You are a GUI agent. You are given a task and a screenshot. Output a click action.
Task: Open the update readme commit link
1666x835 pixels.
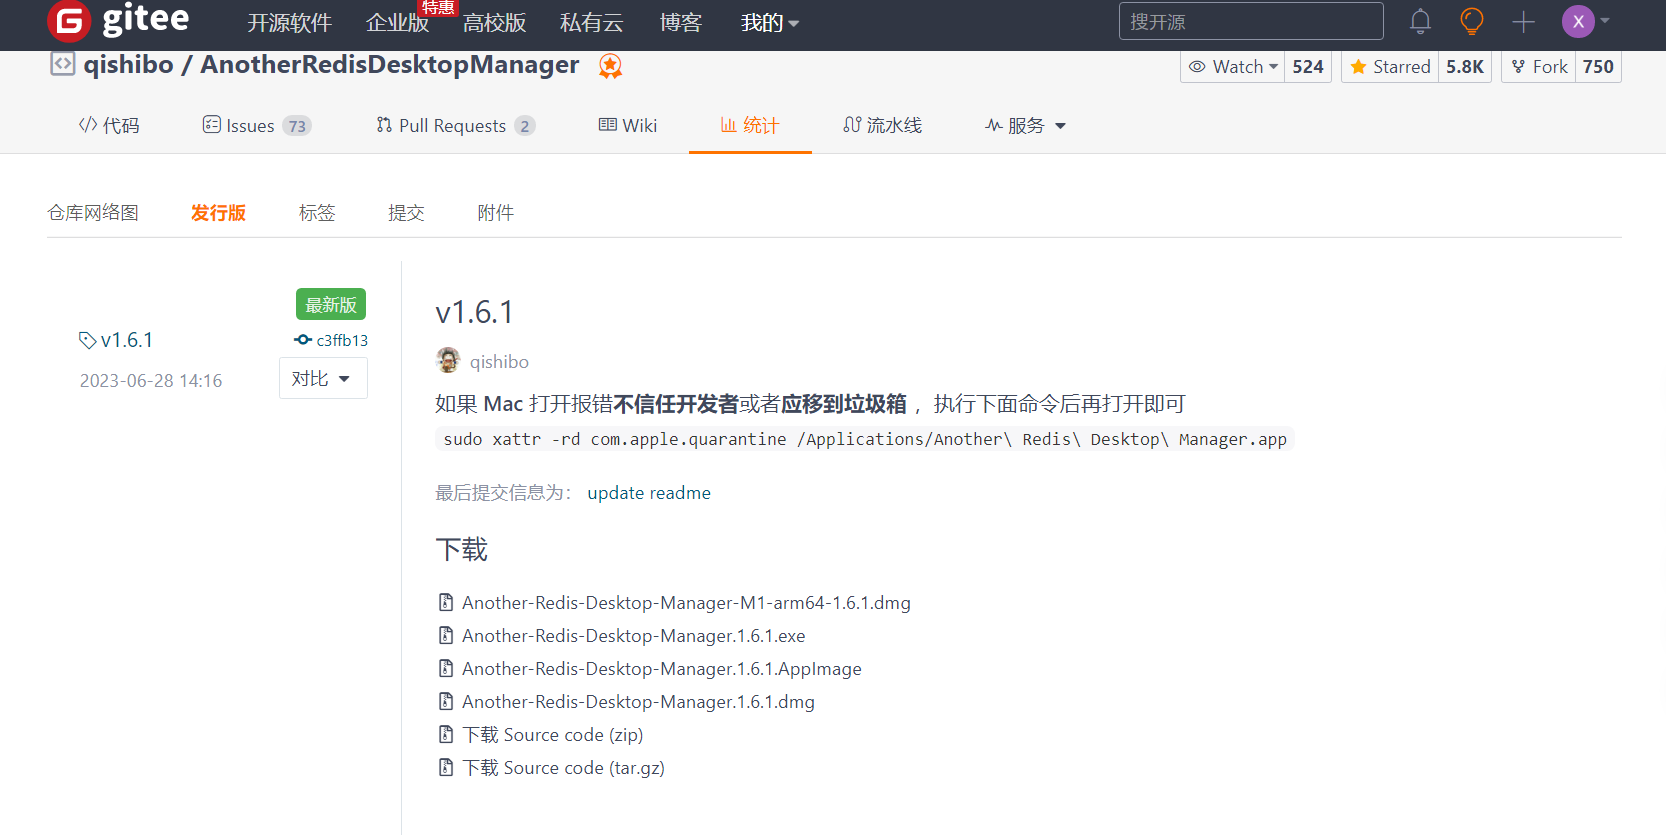[649, 493]
